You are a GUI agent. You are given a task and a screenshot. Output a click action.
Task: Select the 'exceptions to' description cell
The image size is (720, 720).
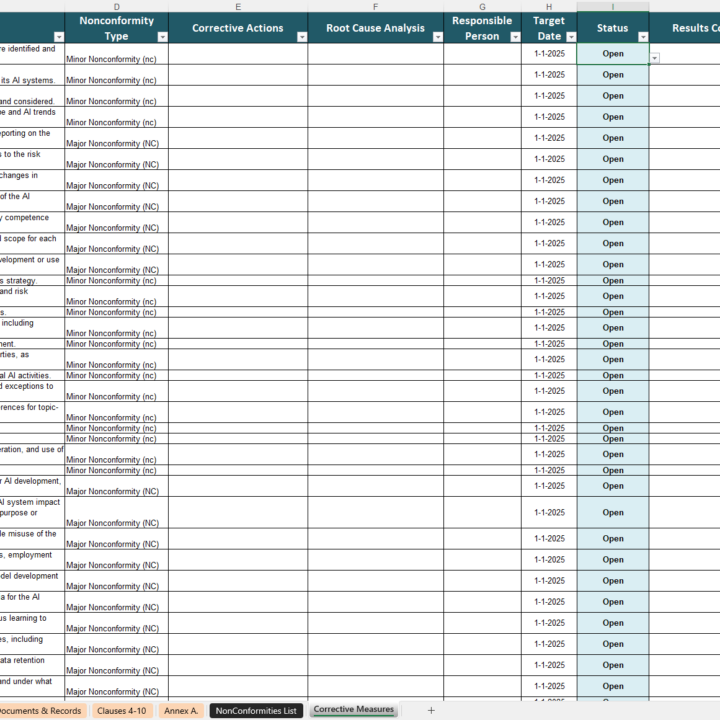coord(32,391)
